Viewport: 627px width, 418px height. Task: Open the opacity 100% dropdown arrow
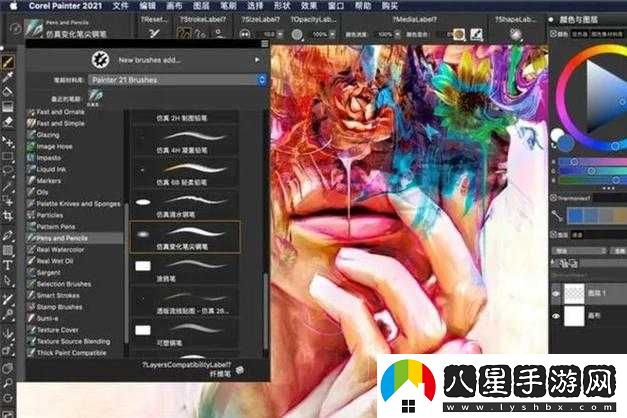(332, 34)
